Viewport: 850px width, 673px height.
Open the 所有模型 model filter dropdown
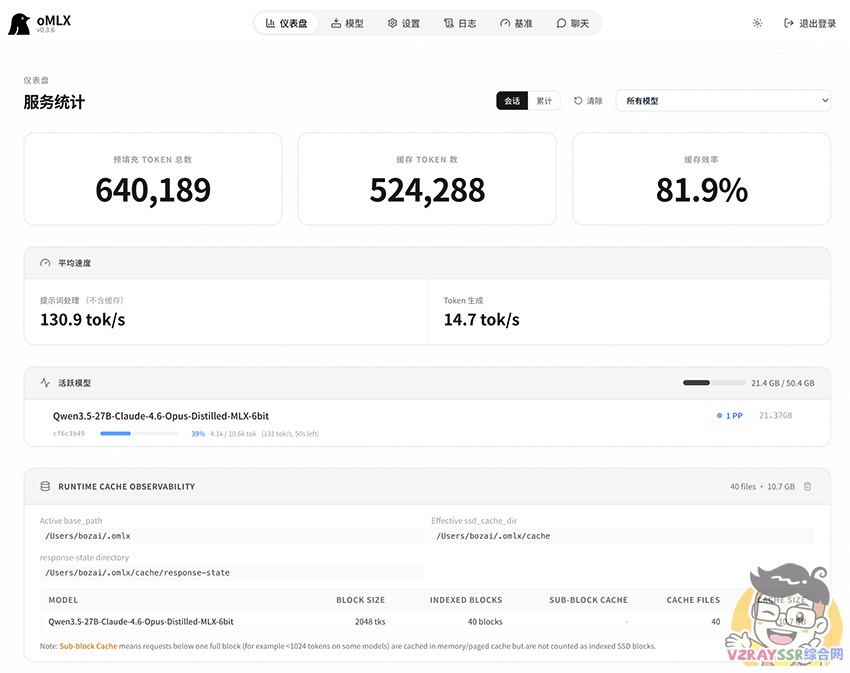(722, 101)
